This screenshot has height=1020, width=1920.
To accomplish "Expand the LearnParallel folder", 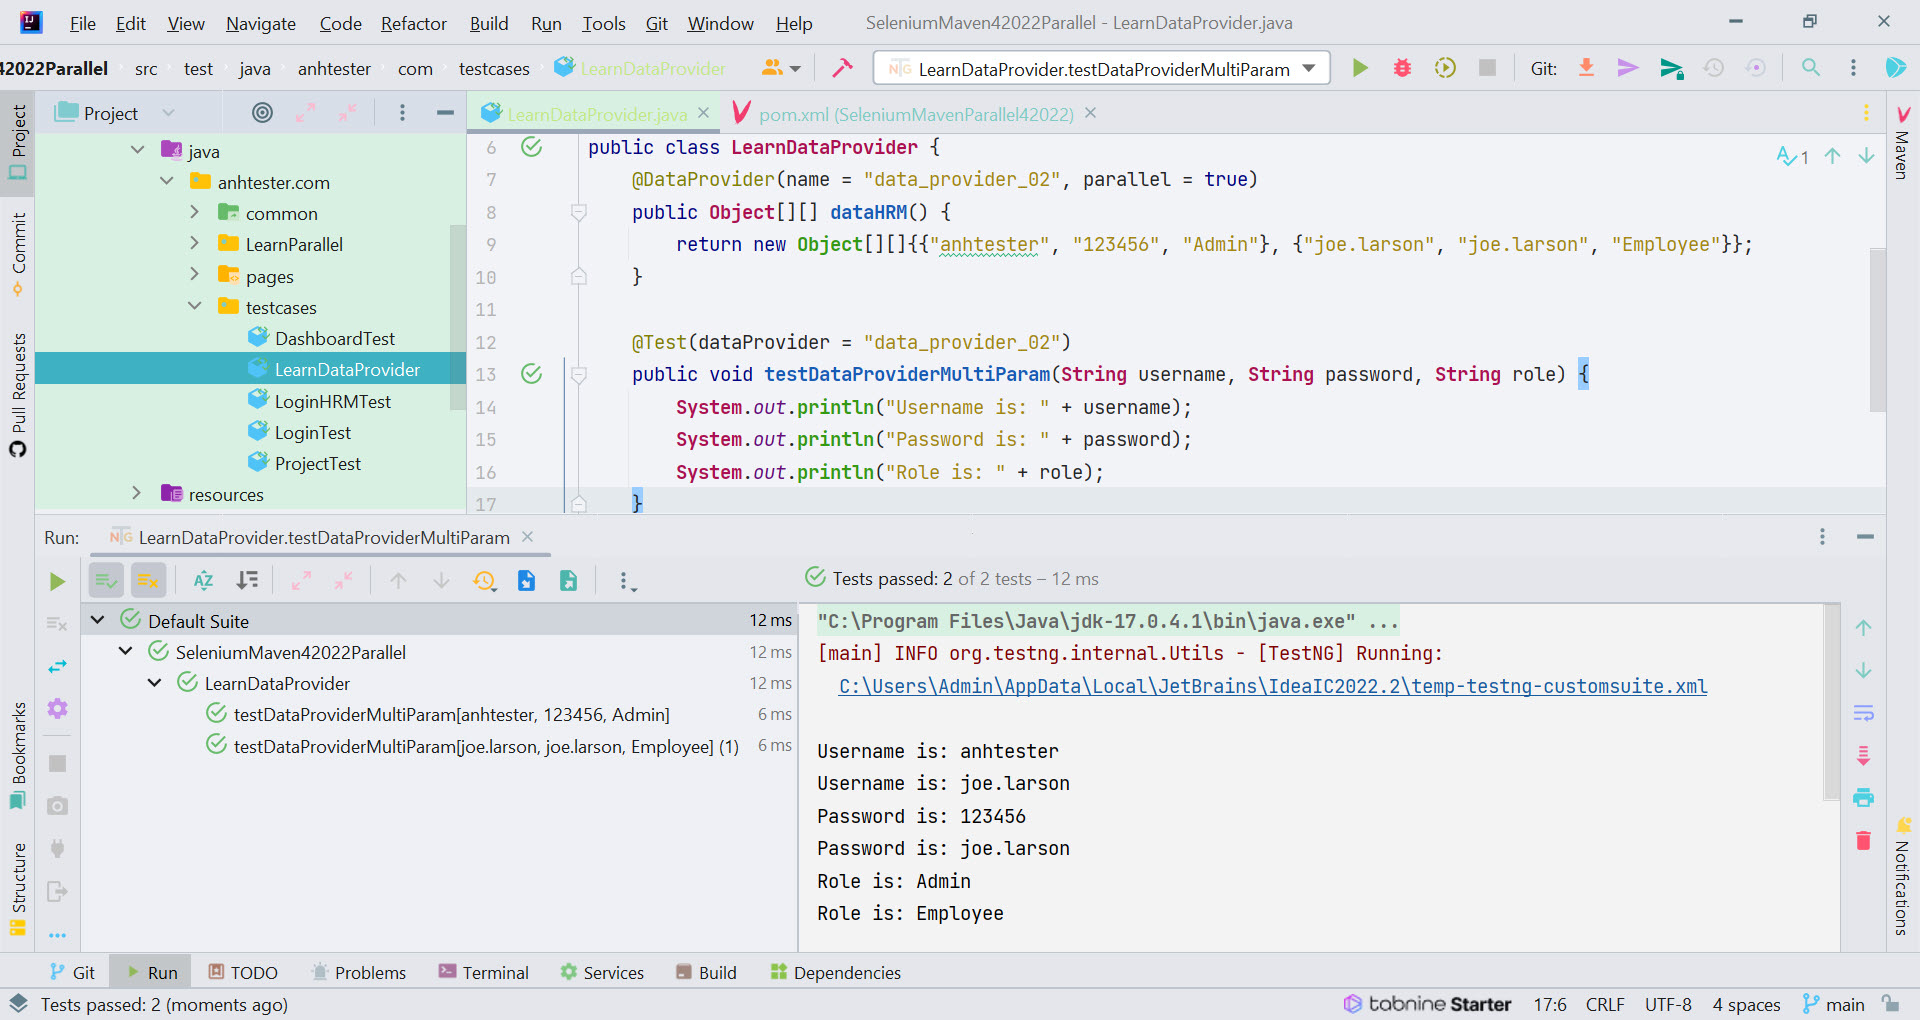I will [x=194, y=243].
